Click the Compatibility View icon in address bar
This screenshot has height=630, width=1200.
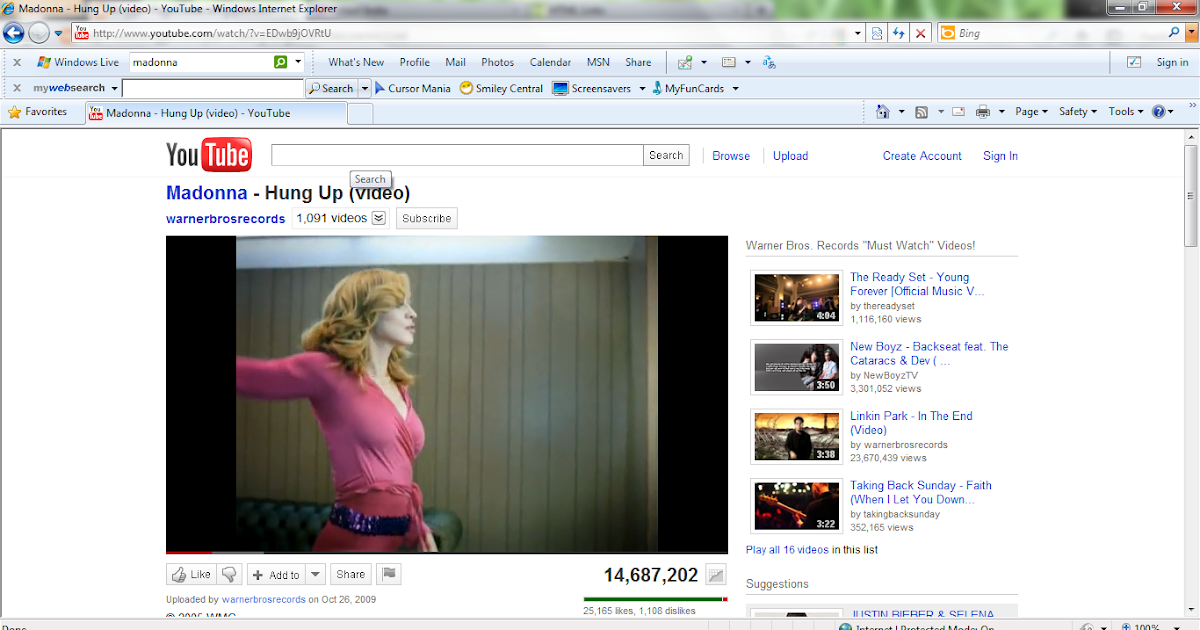click(x=877, y=33)
